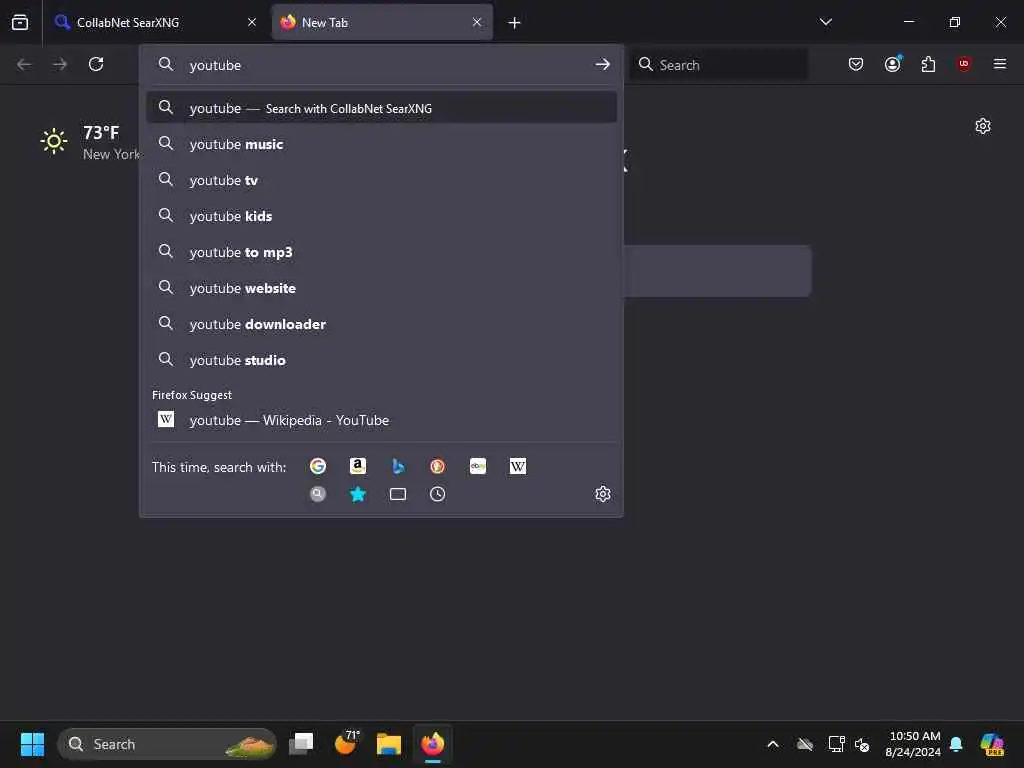Open volume muted tray icon
The image size is (1024, 768).
coord(862,744)
